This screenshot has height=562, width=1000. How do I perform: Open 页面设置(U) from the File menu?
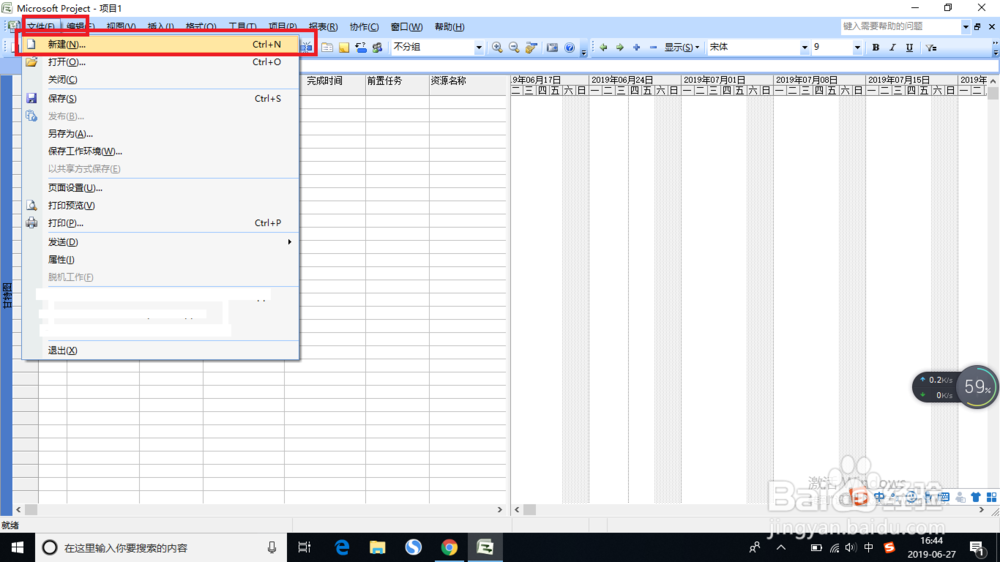coord(161,188)
